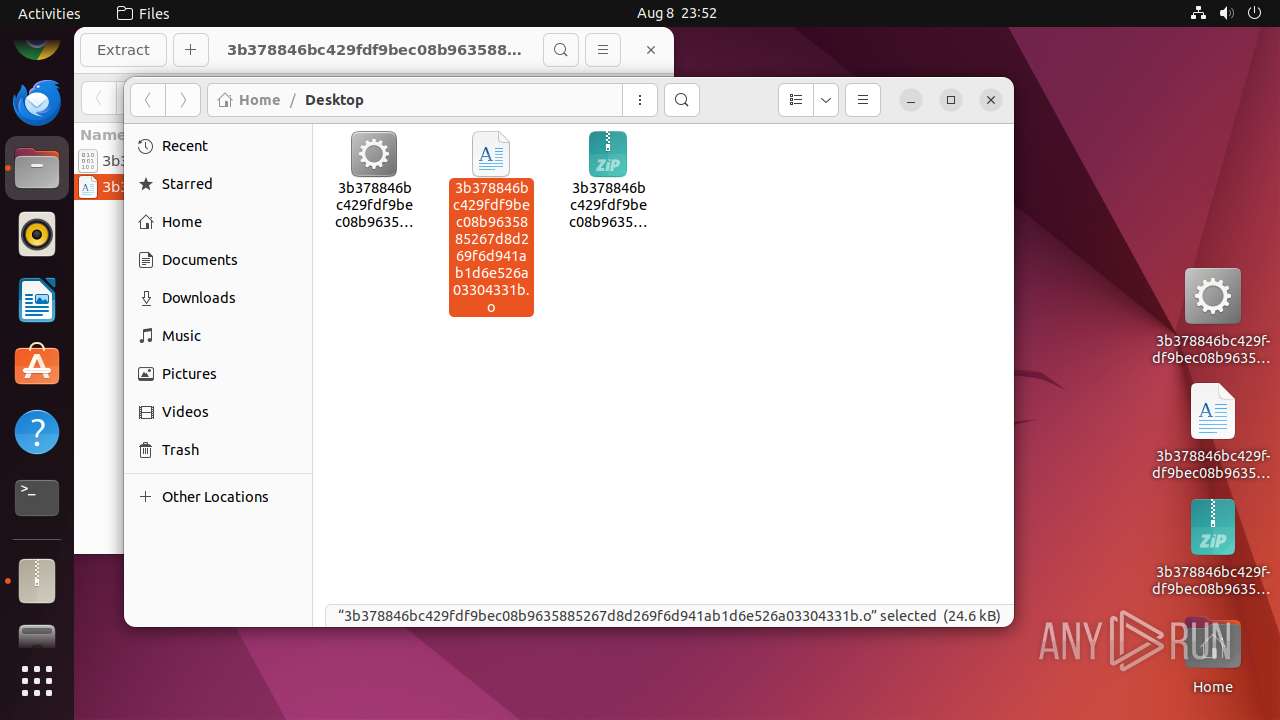The image size is (1280, 720).
Task: Open archive manager hamburger menu
Action: tap(602, 50)
